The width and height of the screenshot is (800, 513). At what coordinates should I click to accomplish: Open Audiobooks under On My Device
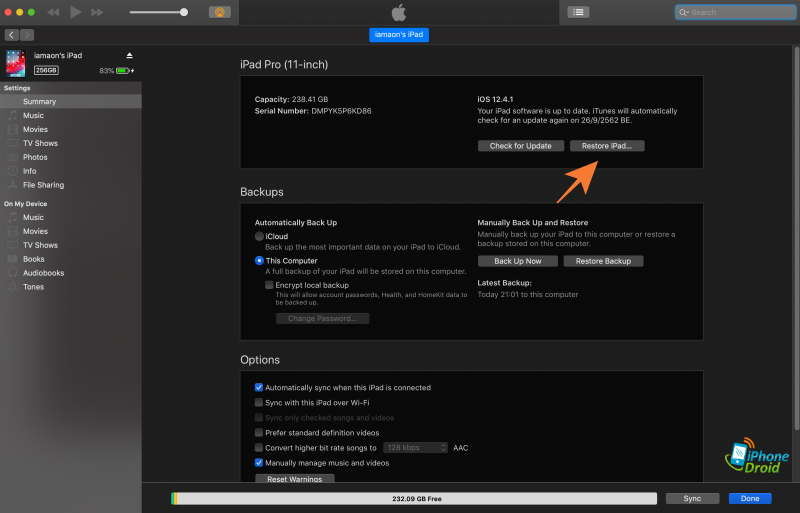click(x=43, y=273)
